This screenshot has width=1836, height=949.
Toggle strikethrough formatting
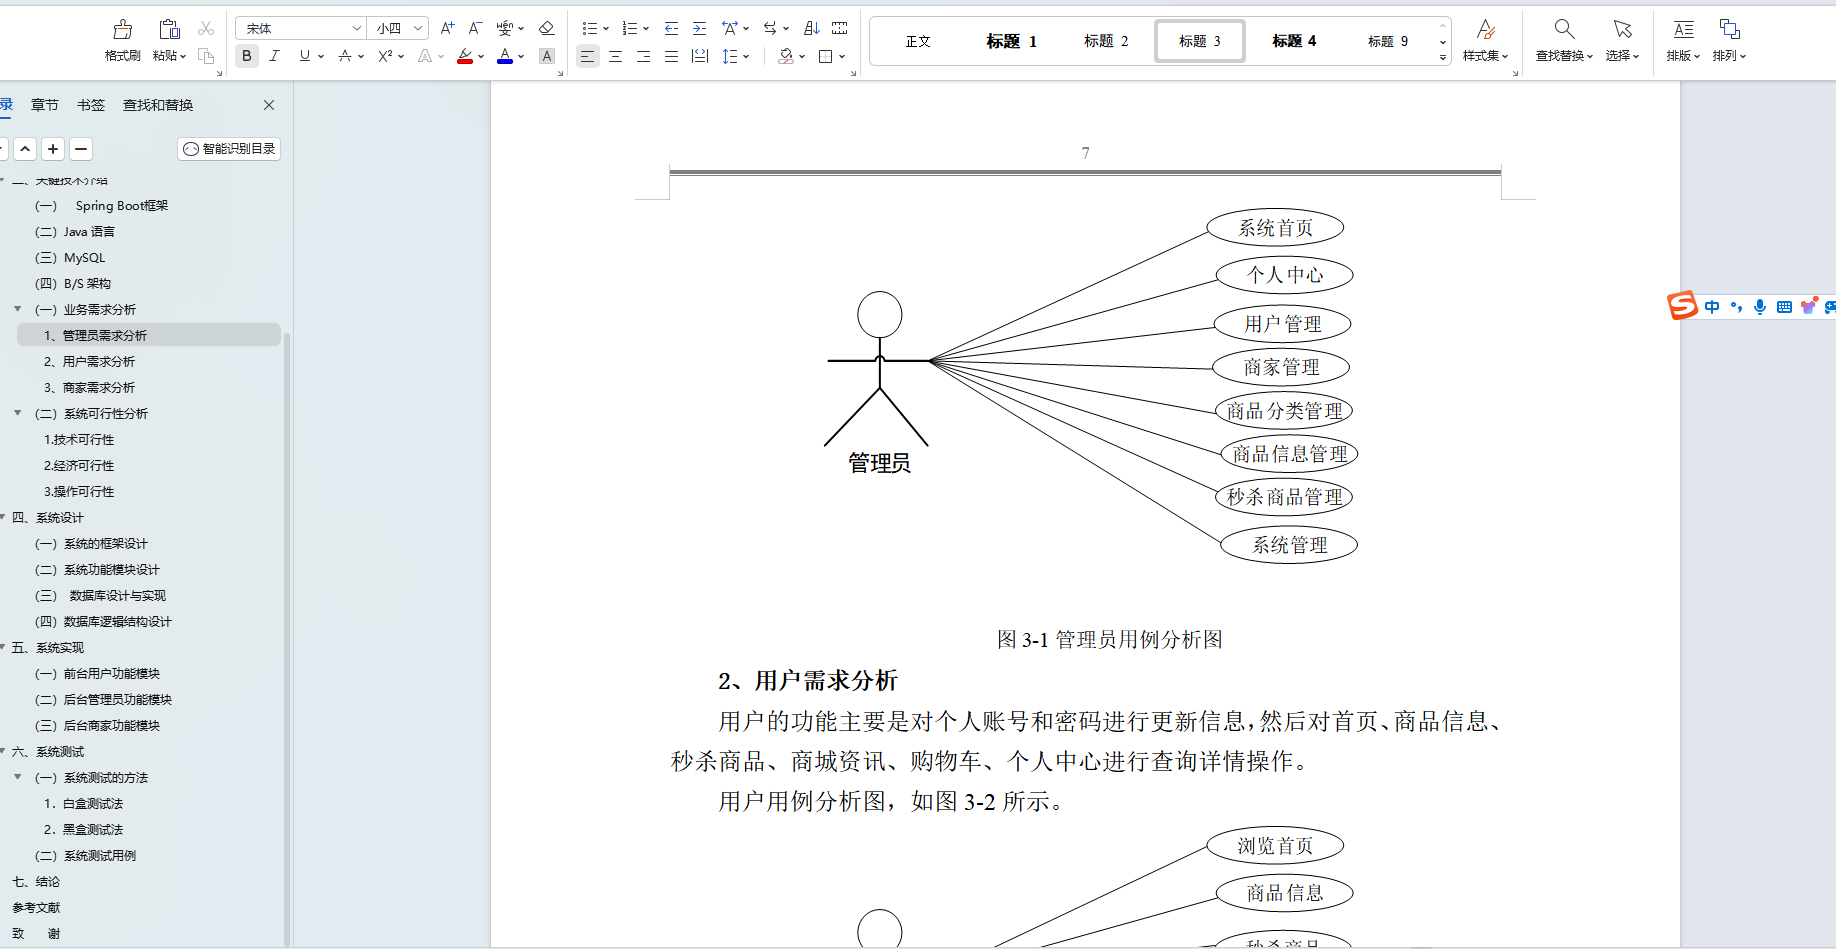pos(345,56)
